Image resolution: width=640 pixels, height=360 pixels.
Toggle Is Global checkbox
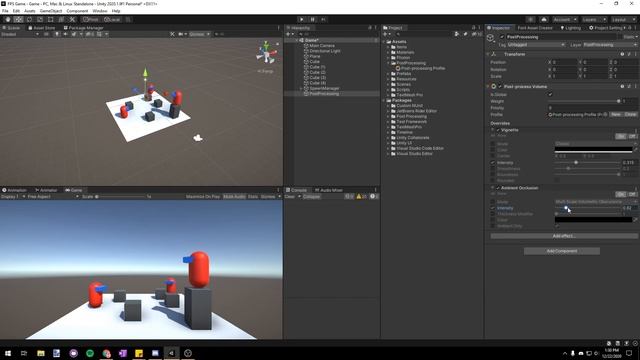[550, 94]
